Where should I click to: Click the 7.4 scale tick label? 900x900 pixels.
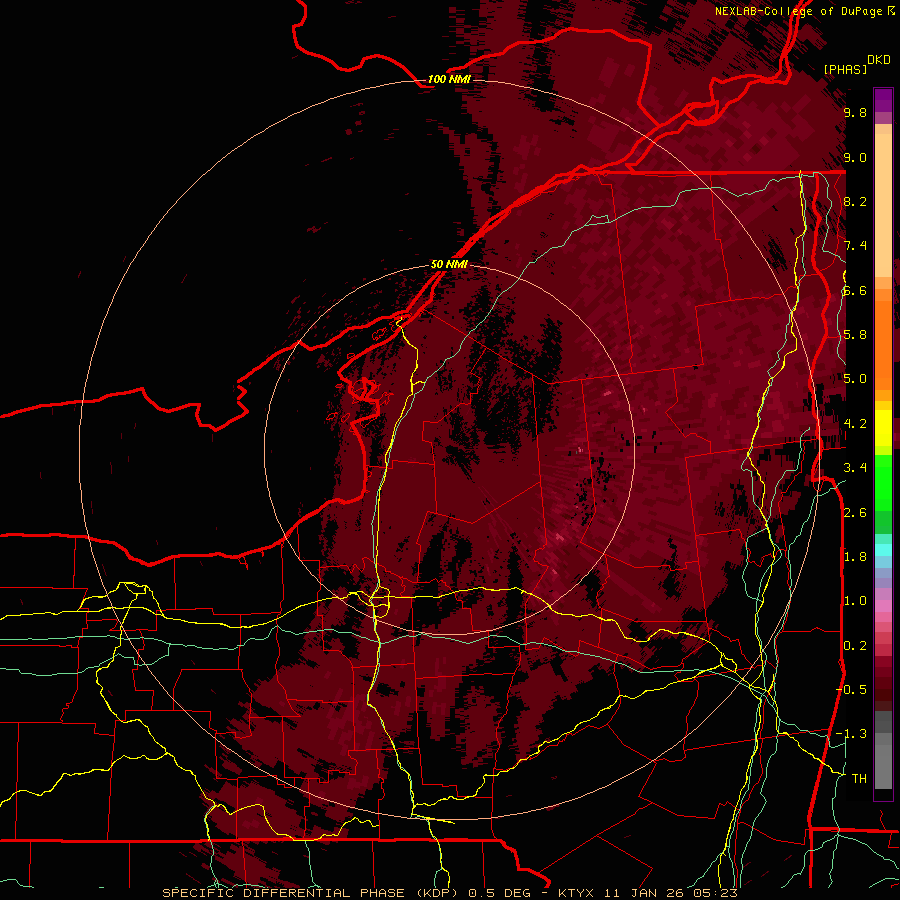coord(855,246)
